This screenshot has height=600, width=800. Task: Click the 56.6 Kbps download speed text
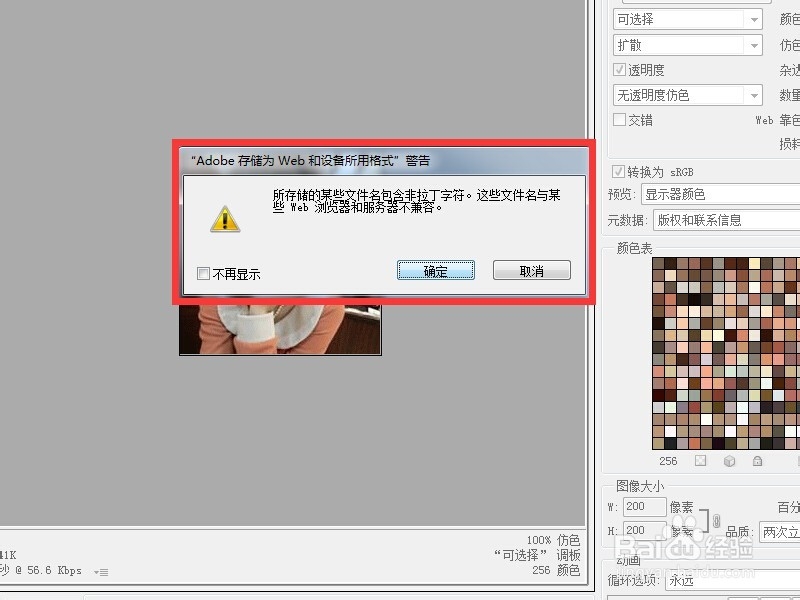click(54, 570)
